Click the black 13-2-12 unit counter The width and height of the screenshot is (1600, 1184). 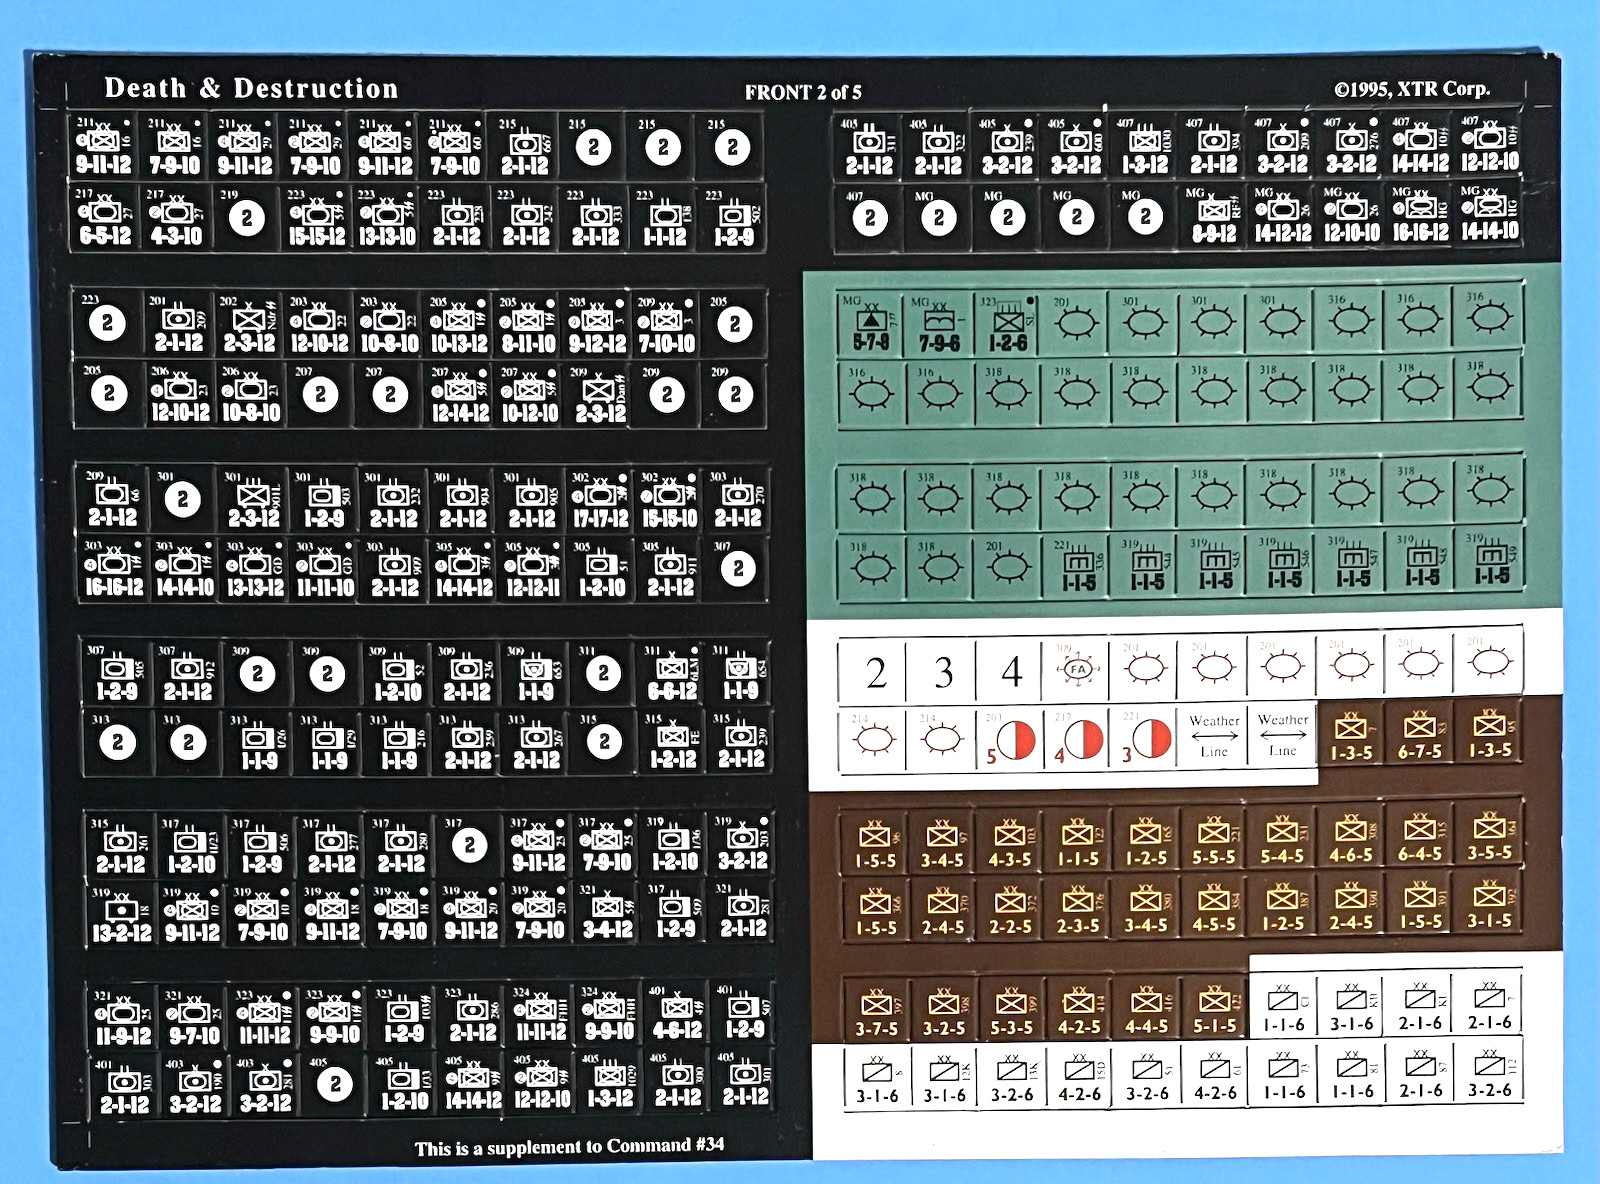tap(122, 913)
